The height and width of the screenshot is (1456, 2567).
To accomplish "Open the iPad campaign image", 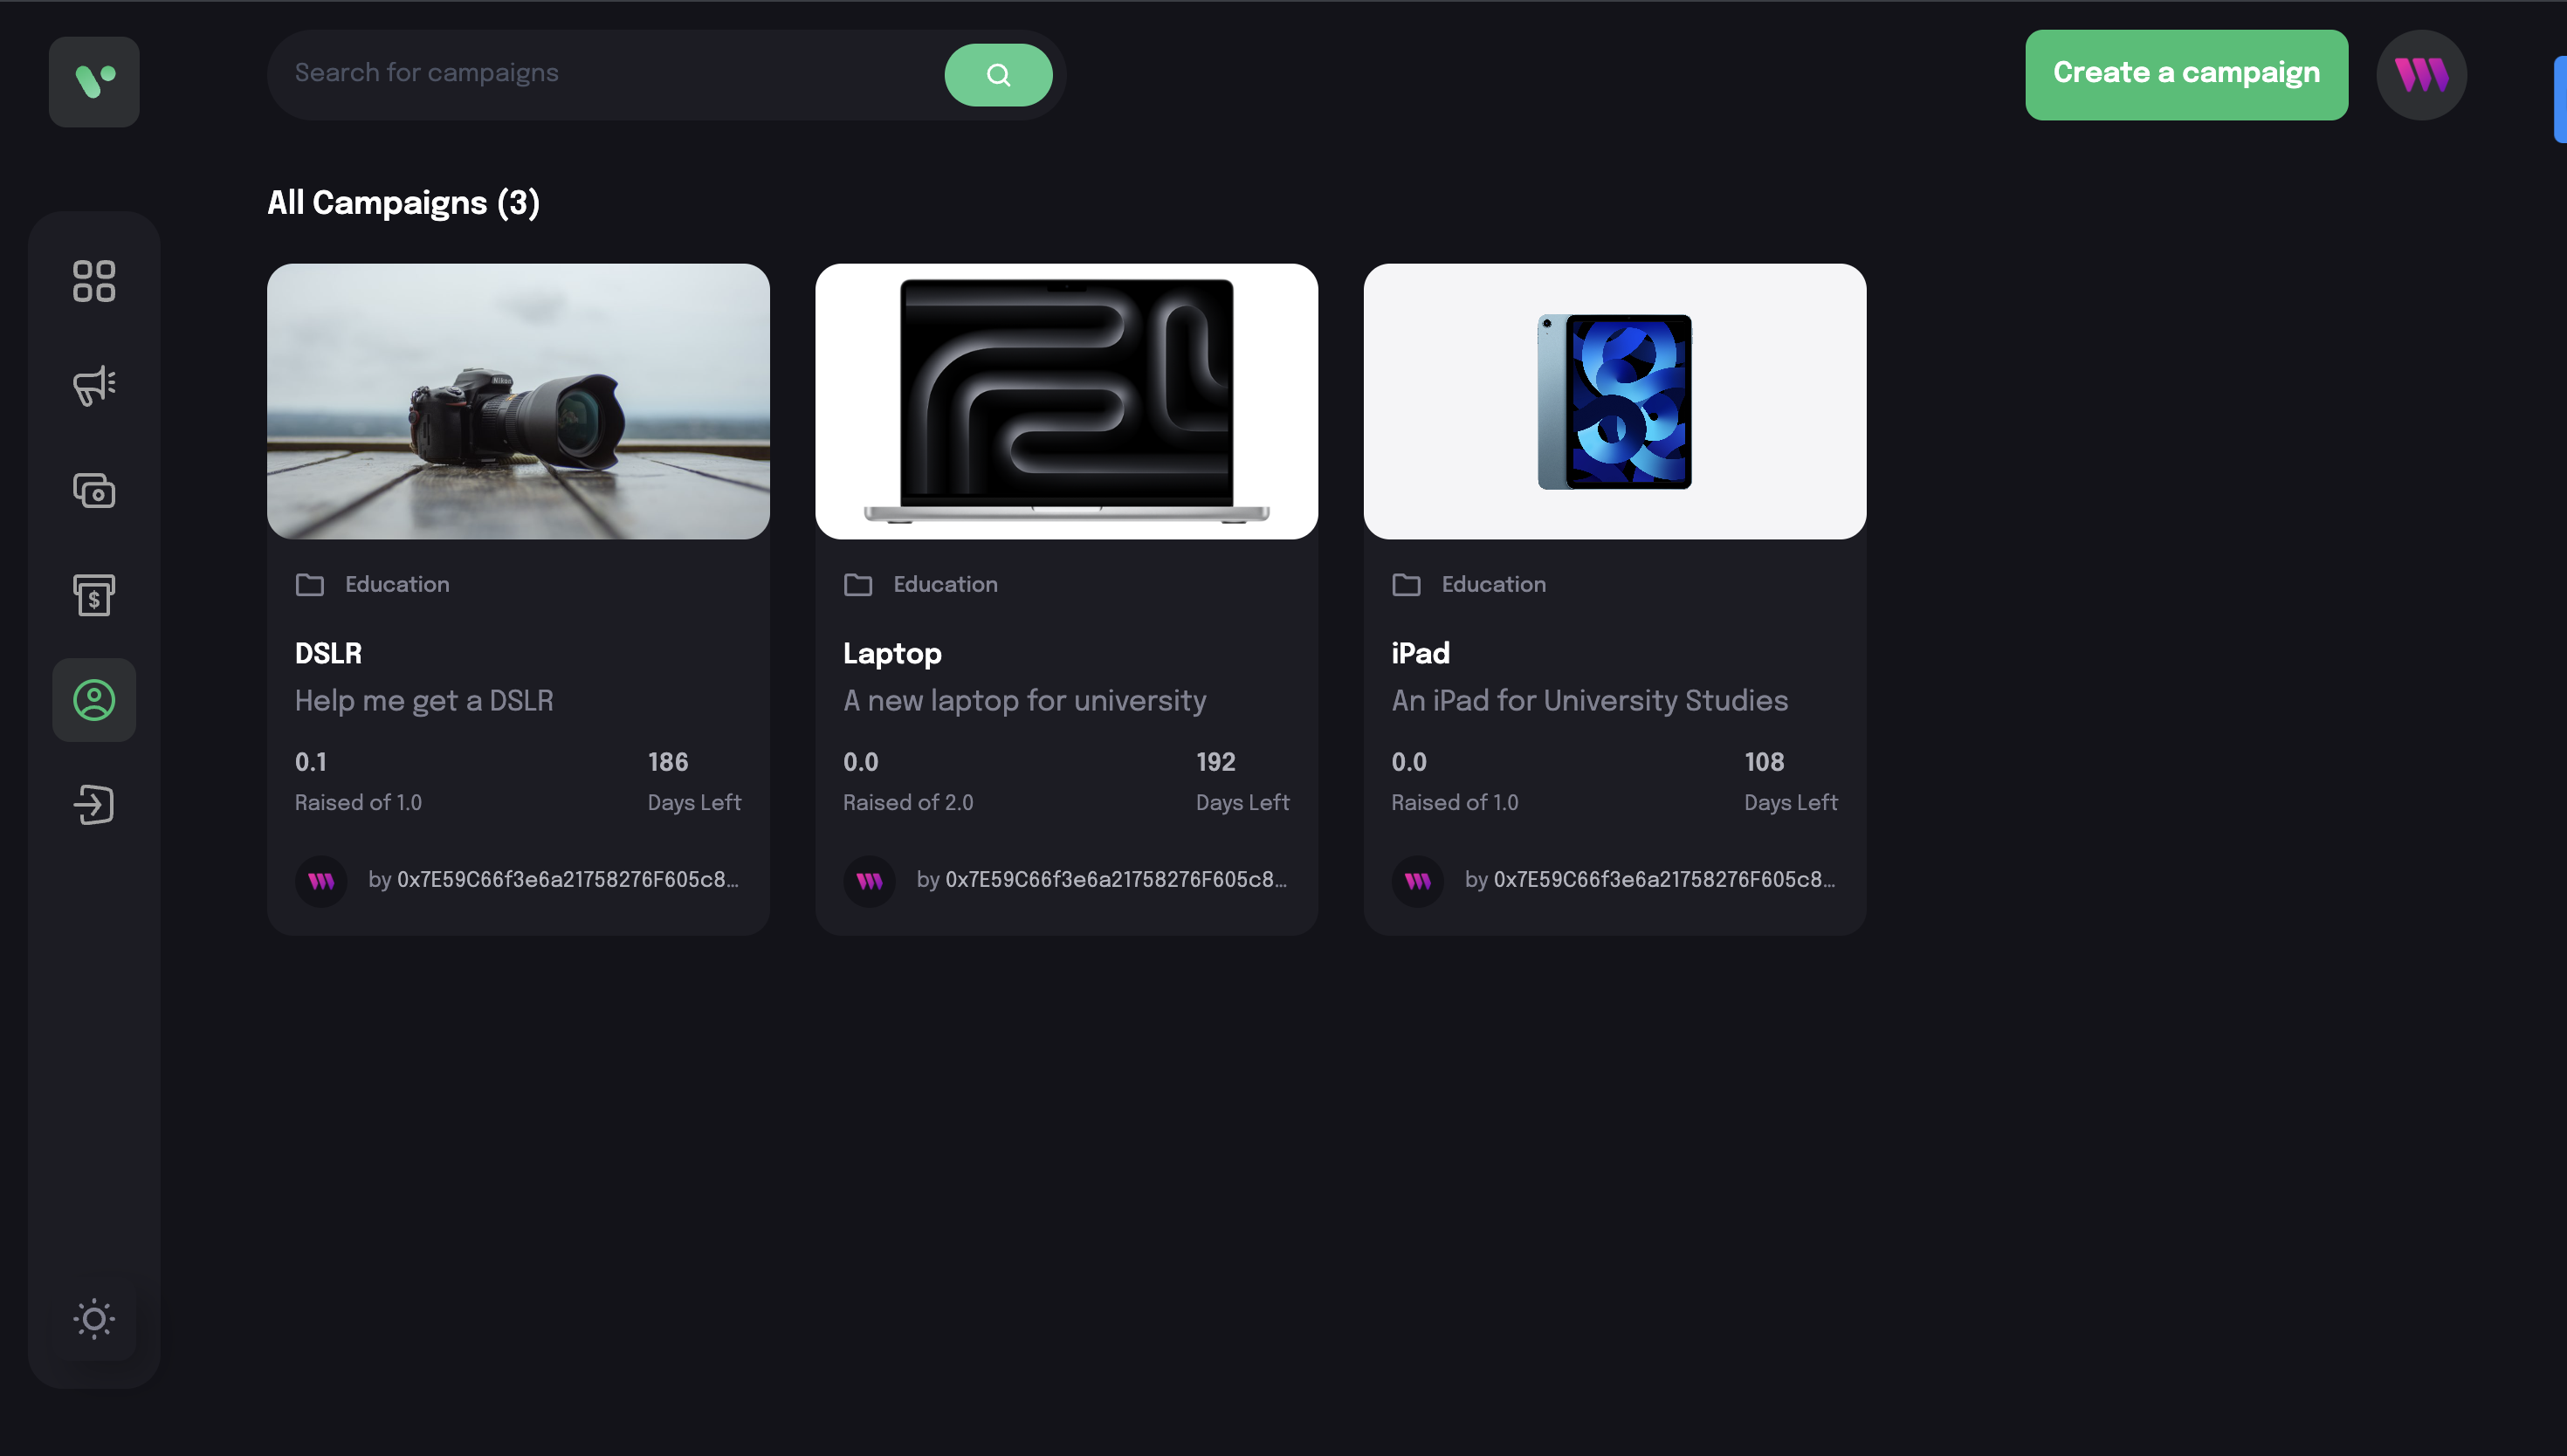I will click(x=1614, y=401).
